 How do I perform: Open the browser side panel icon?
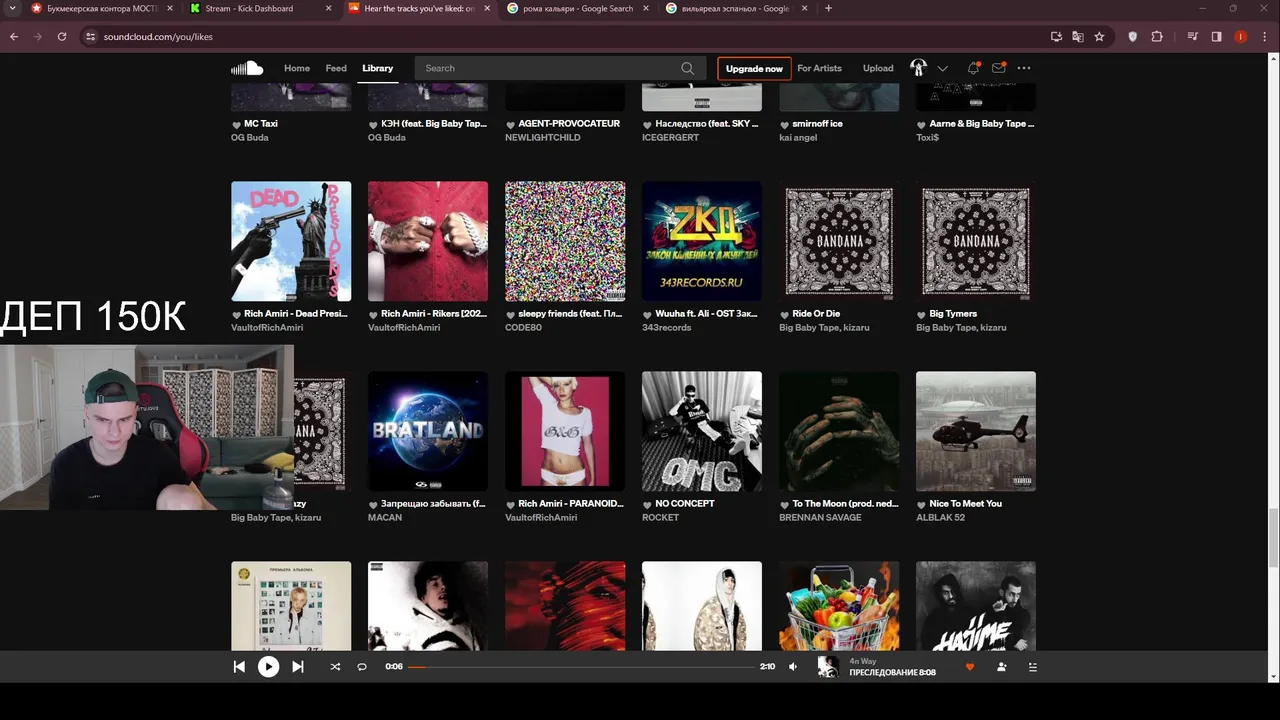[1216, 36]
